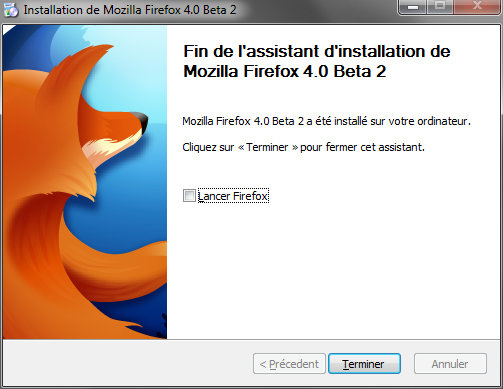The image size is (503, 389).
Task: Close the installer with the red X
Action: [478, 7]
